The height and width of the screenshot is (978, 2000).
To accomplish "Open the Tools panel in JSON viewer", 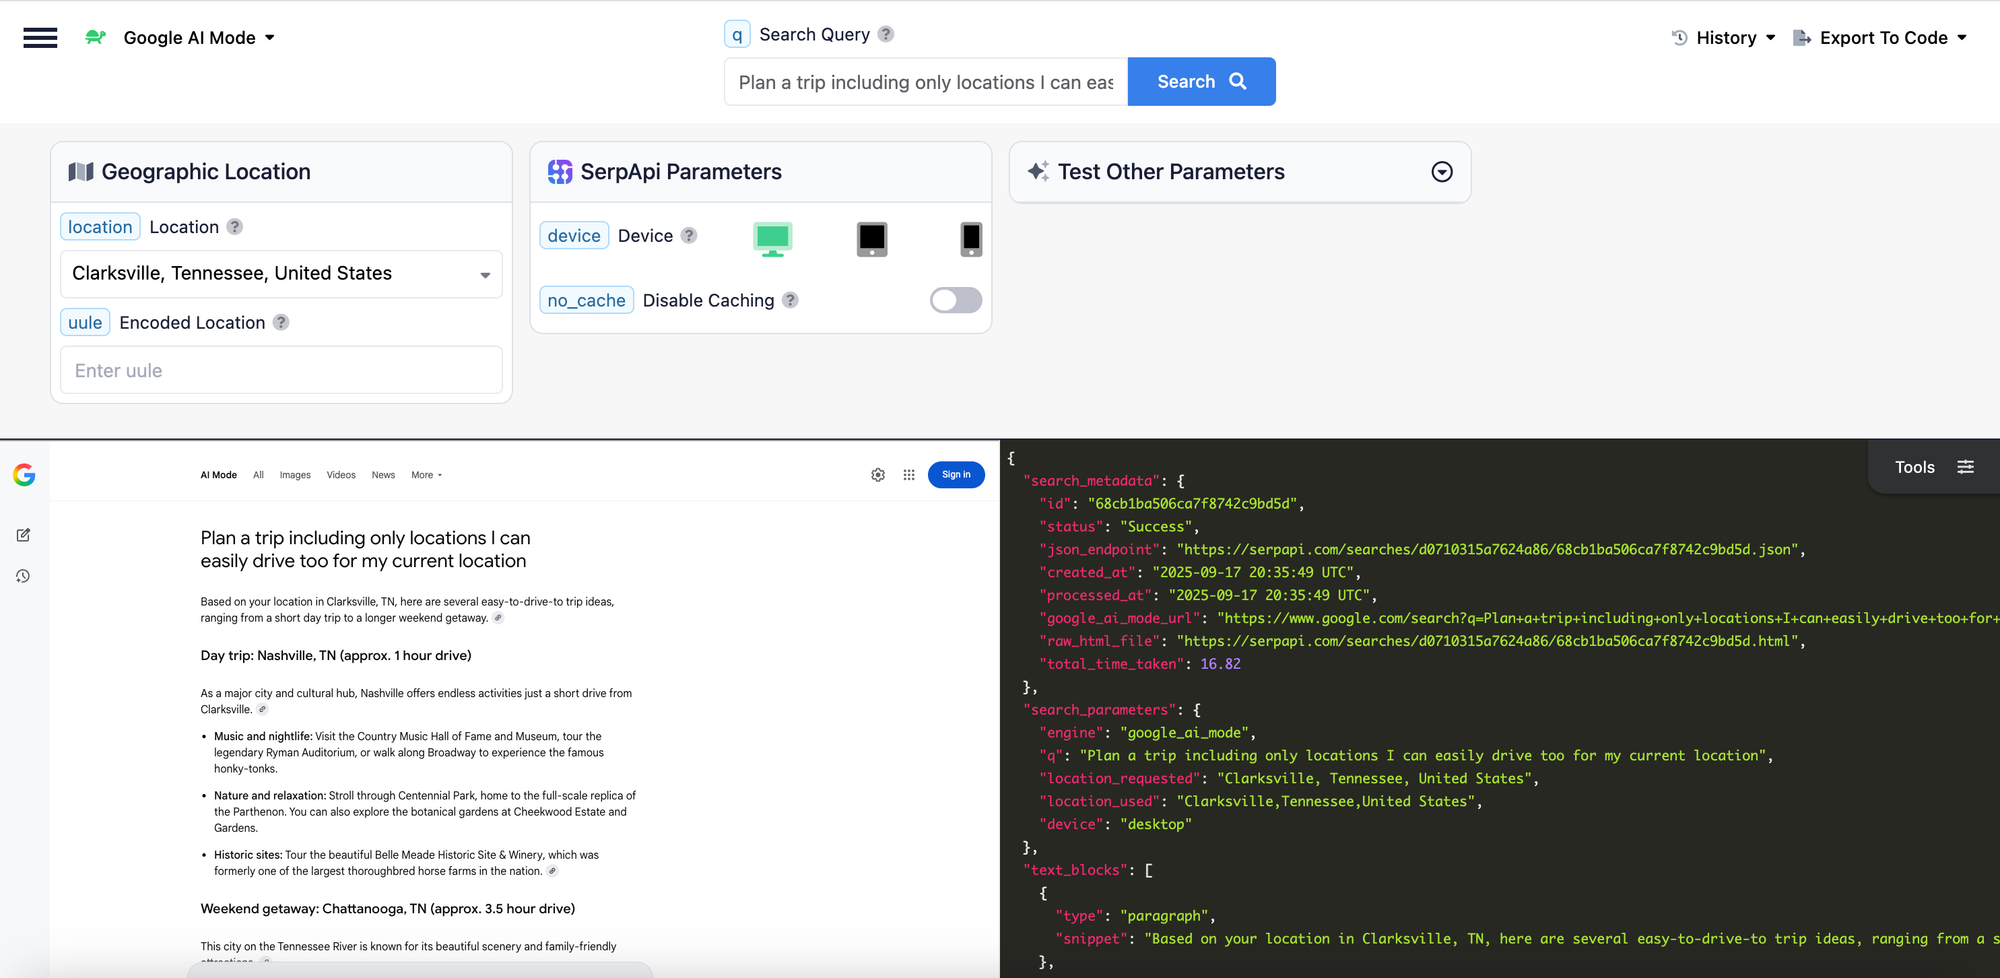I will [x=1934, y=467].
